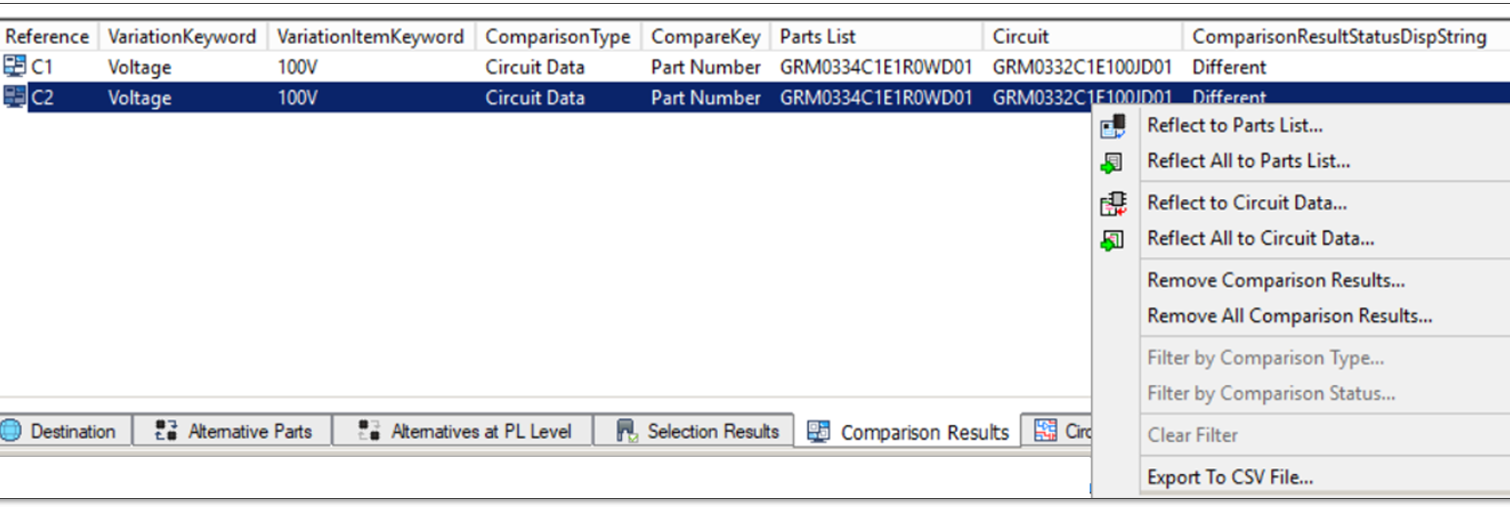Click the Reflect to Circuit Data icon
The image size is (1510, 508).
(x=1112, y=204)
